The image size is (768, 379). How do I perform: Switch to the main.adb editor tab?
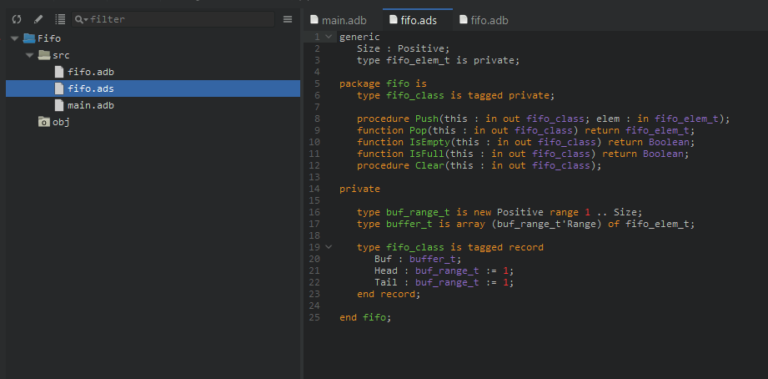click(x=338, y=21)
